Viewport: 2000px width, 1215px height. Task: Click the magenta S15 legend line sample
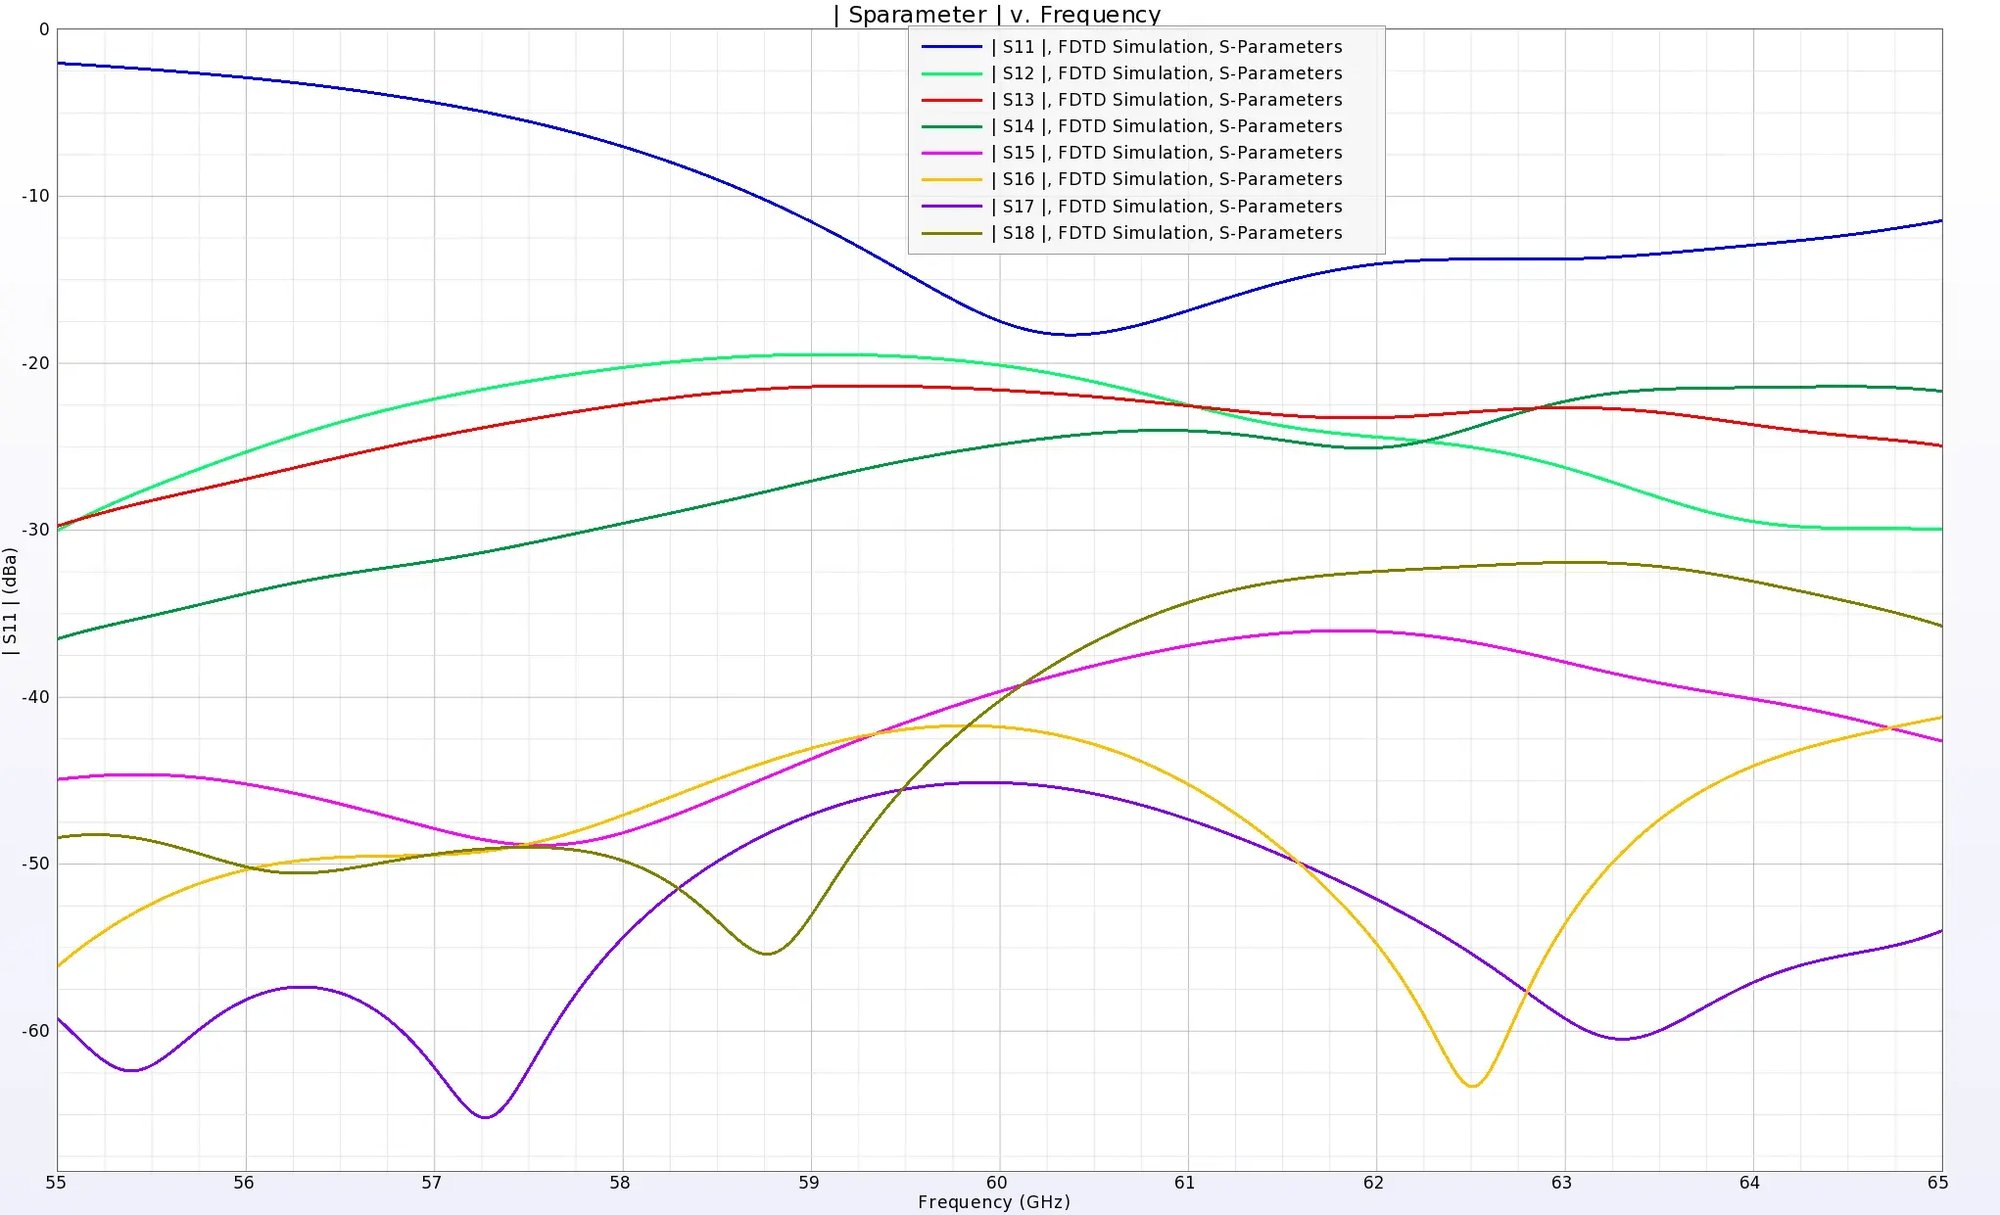950,152
